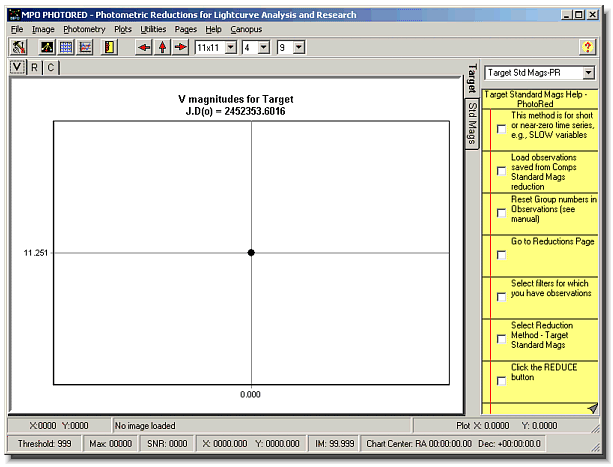Open the line chart plots toolbar icon

point(85,47)
